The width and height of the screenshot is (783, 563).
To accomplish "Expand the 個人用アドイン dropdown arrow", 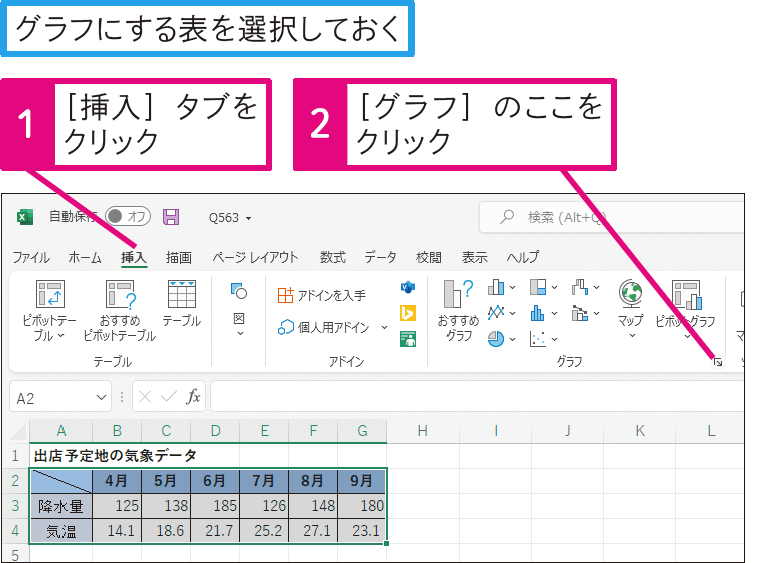I will 384,327.
